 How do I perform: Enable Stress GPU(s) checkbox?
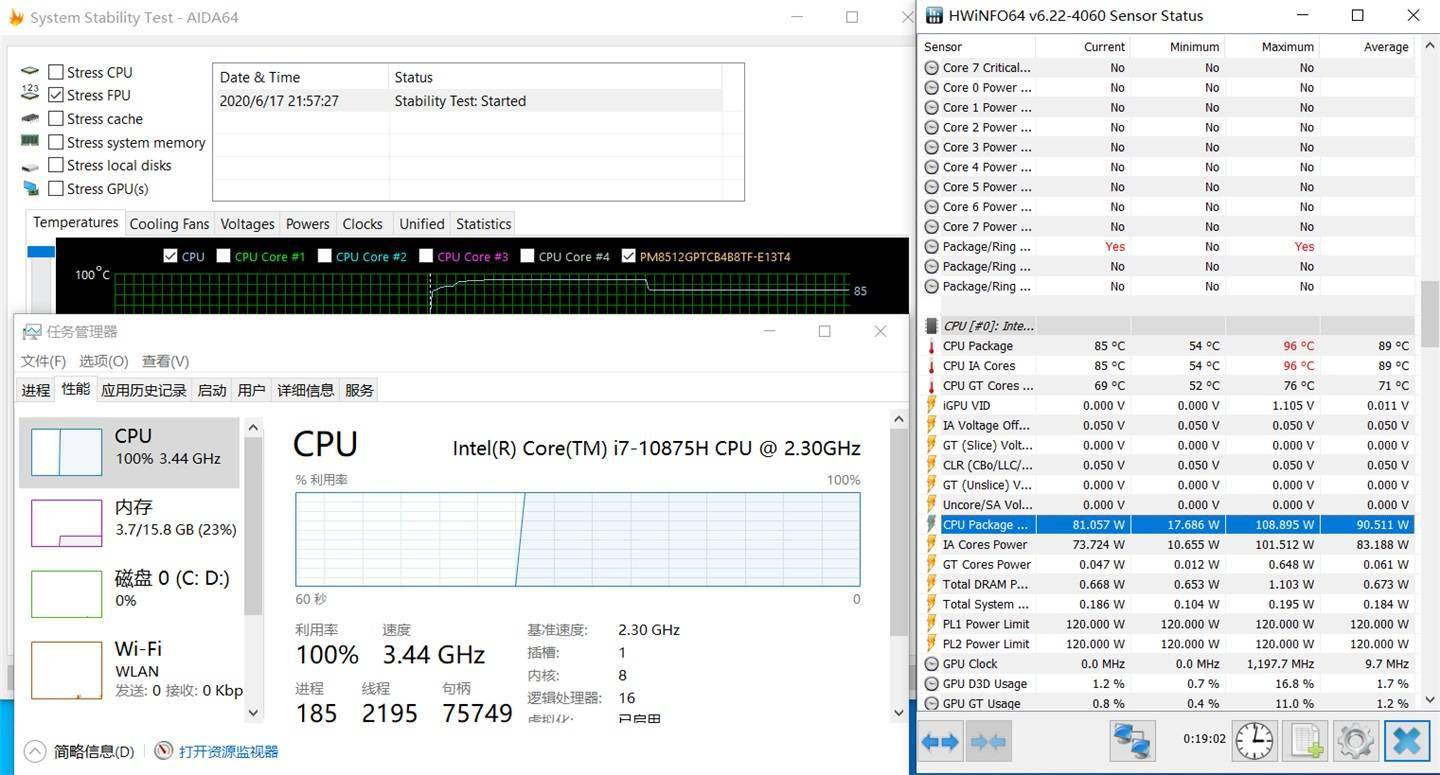click(56, 189)
